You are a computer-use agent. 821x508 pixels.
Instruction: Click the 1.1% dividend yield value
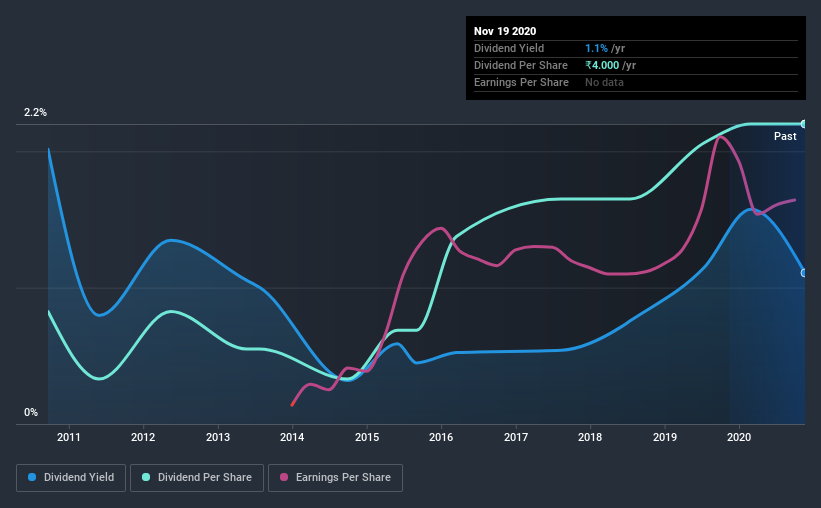click(x=596, y=48)
